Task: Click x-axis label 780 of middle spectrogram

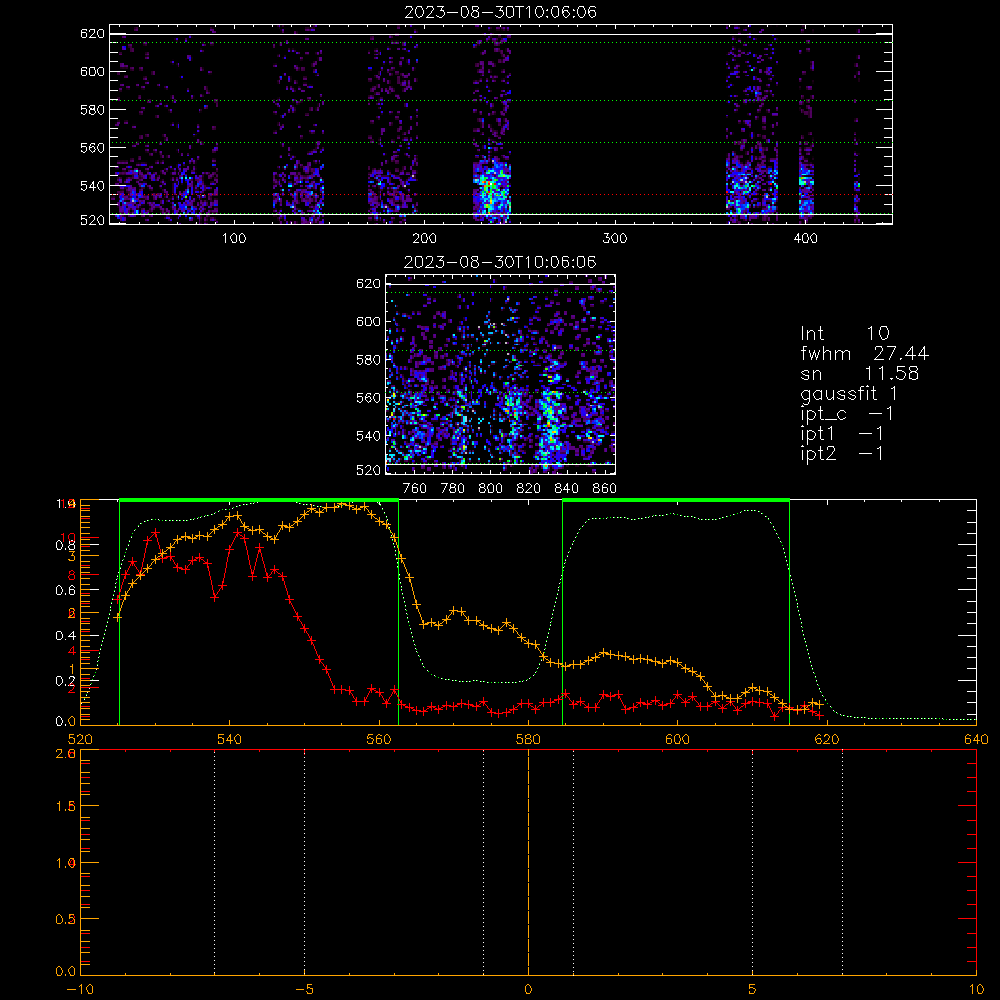Action: pyautogui.click(x=453, y=489)
